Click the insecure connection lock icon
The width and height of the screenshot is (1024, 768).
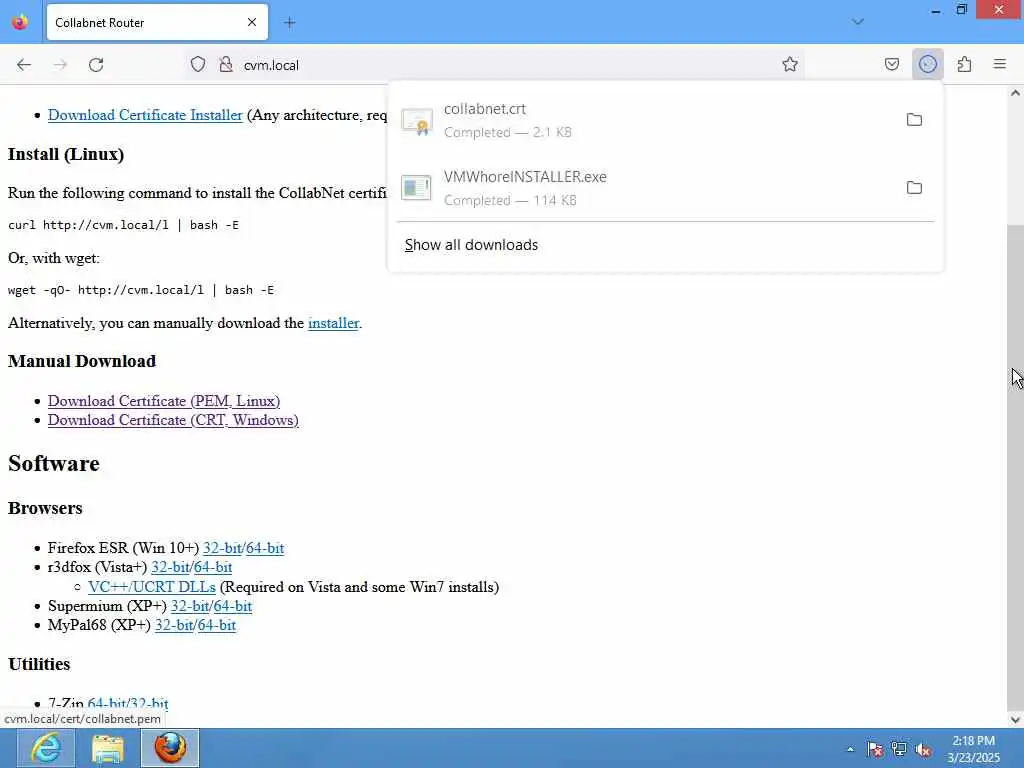coord(226,65)
